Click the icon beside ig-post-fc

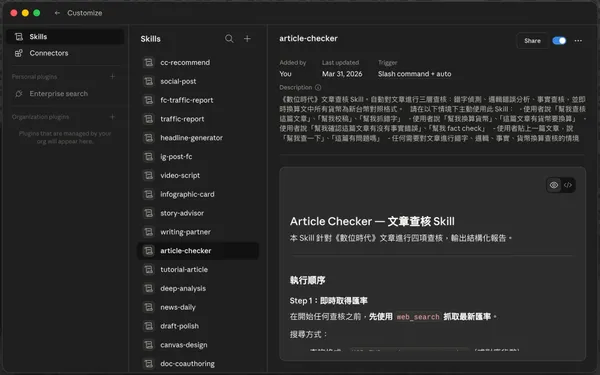tap(148, 157)
